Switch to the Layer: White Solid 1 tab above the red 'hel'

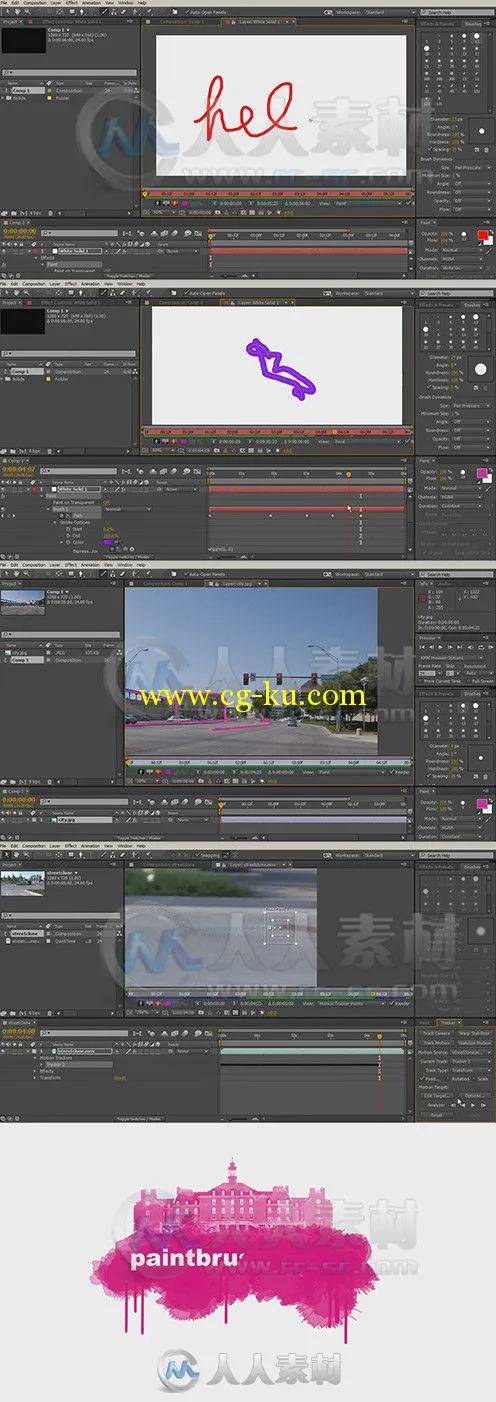pyautogui.click(x=258, y=22)
